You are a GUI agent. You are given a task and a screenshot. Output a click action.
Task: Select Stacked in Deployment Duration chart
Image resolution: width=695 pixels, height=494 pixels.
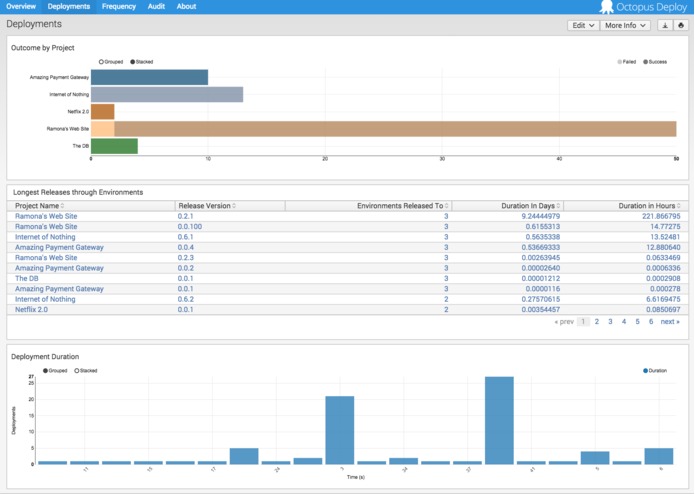(86, 370)
